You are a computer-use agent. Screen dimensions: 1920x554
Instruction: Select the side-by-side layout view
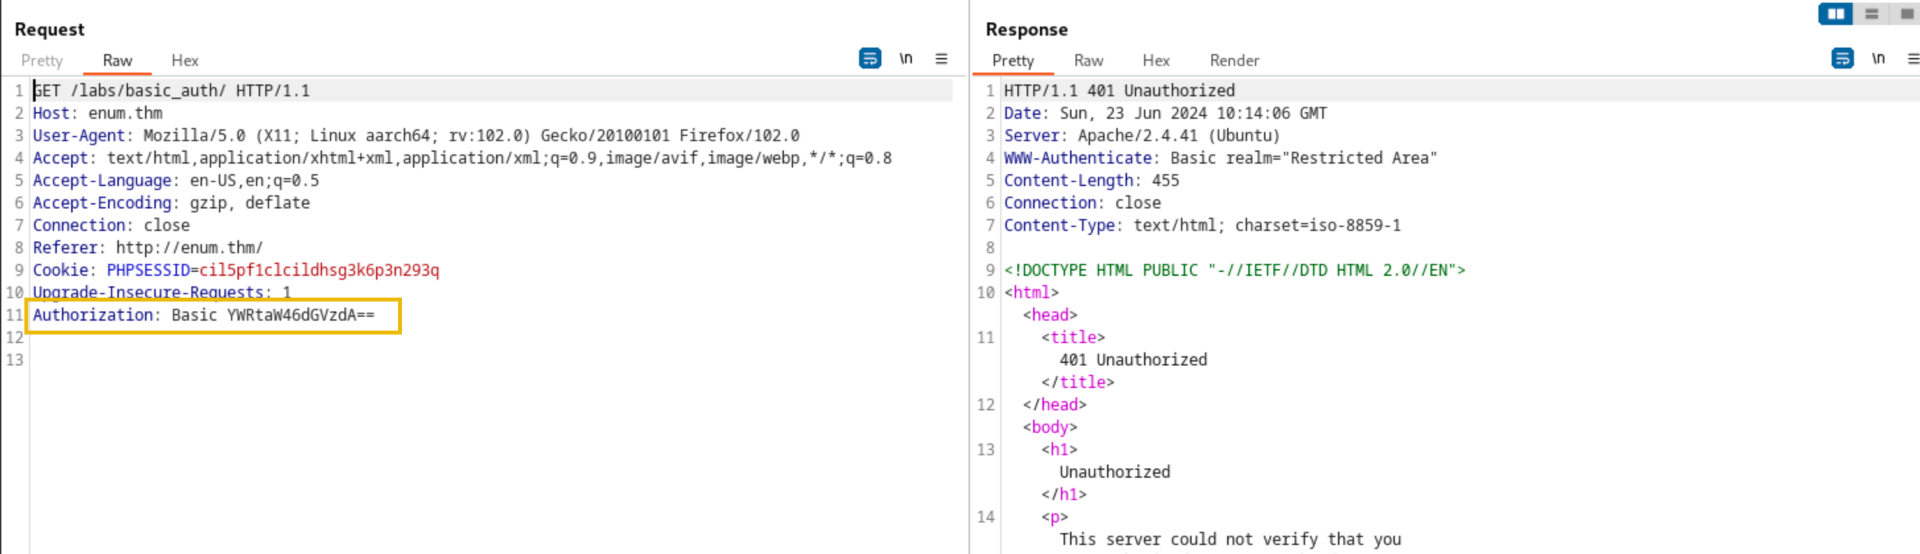click(x=1836, y=14)
